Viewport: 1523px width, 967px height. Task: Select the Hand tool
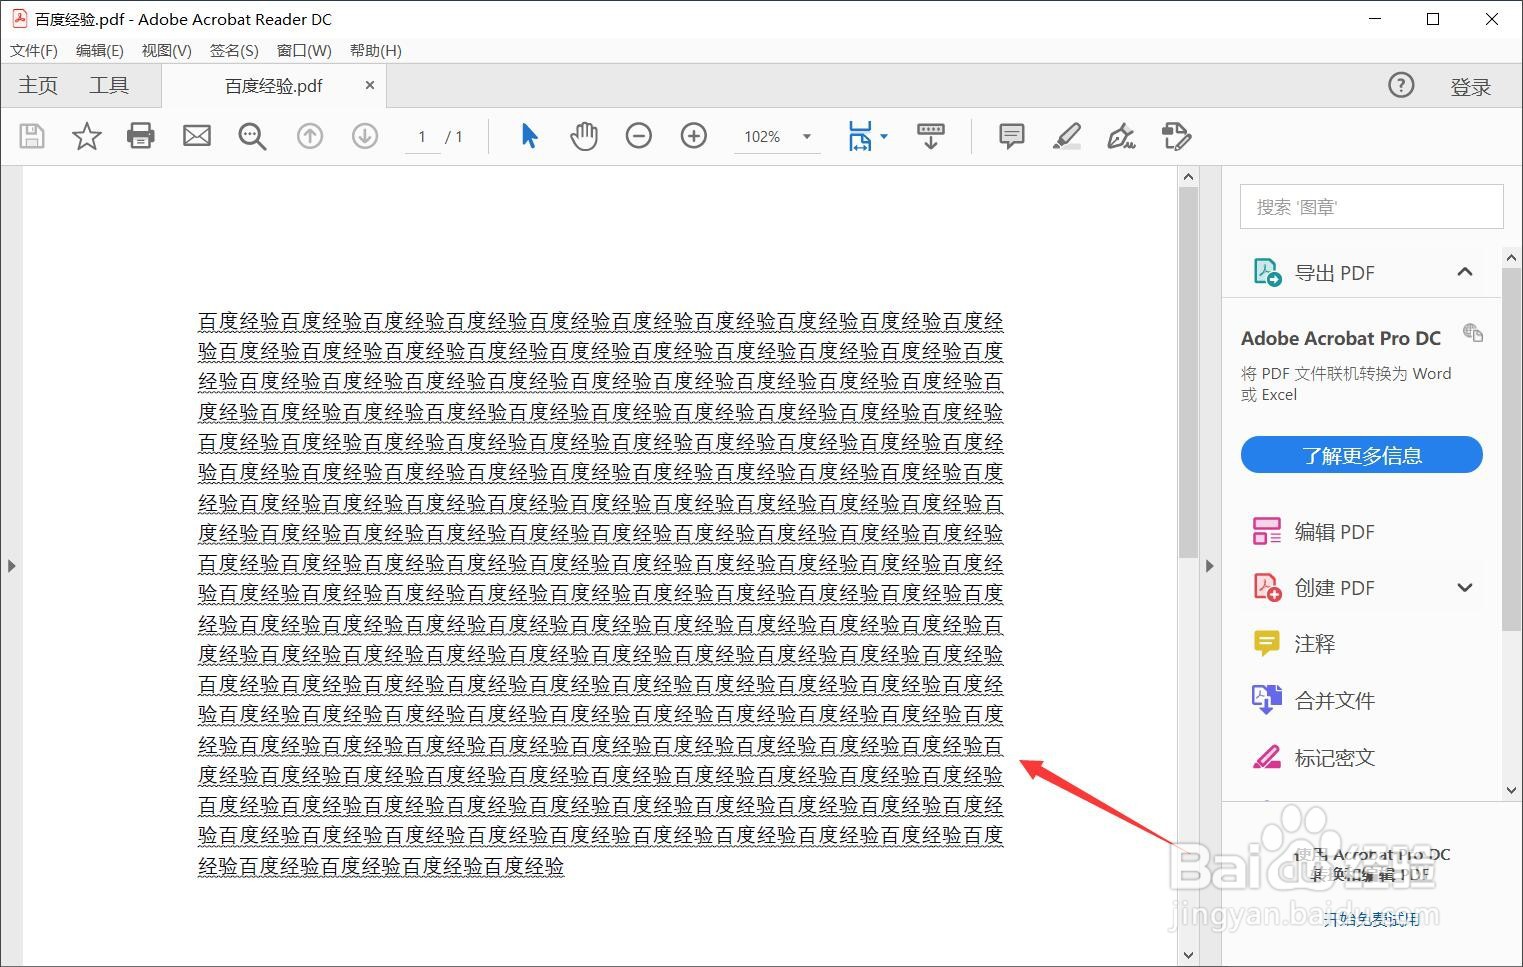583,136
